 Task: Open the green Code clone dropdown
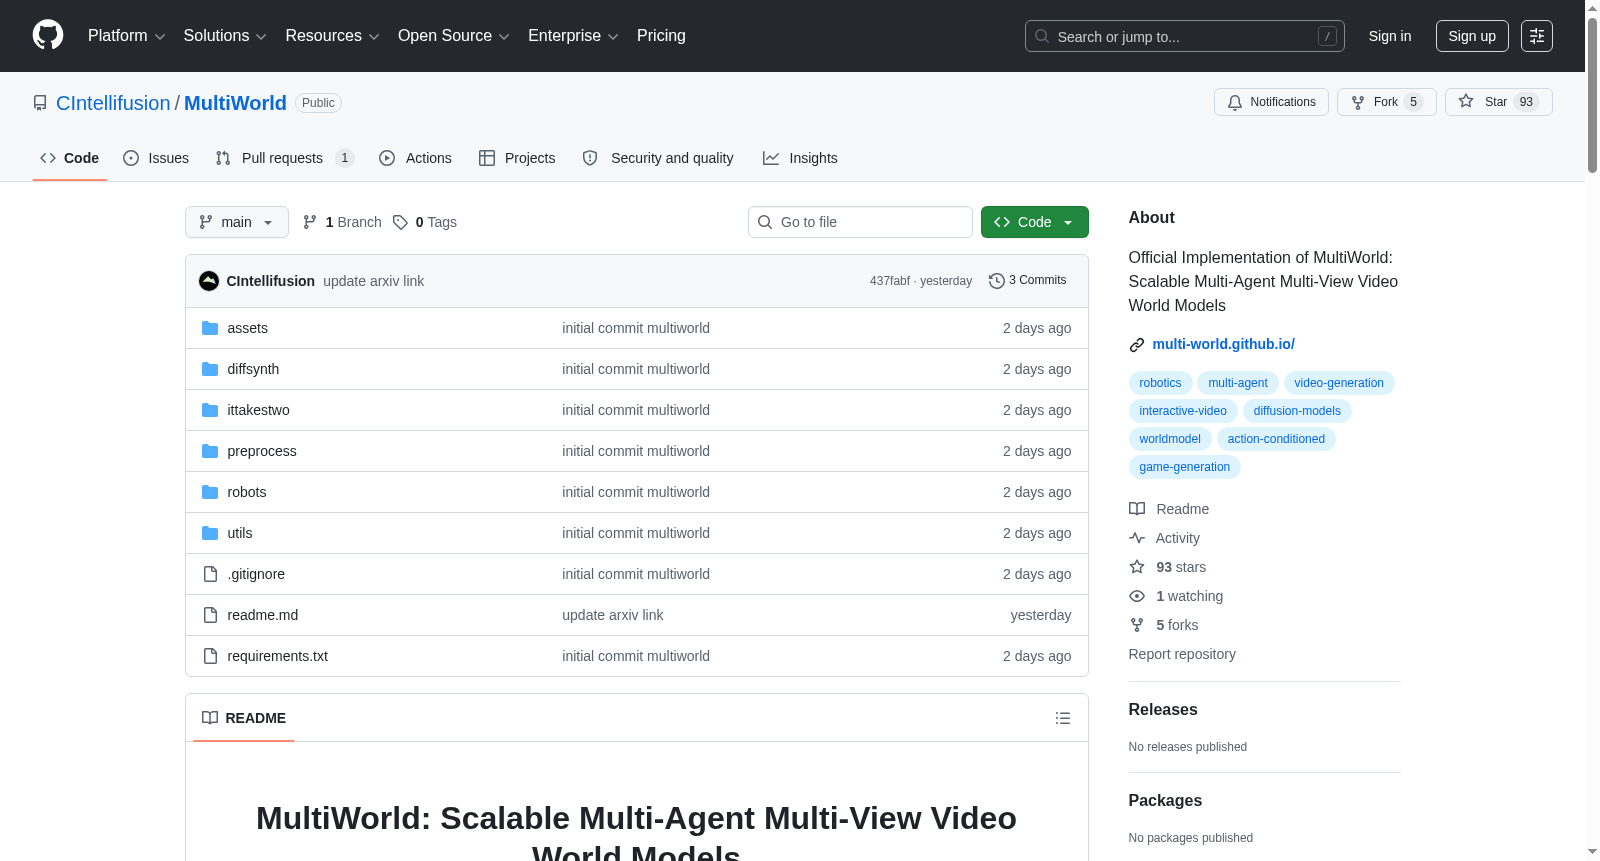click(x=1035, y=222)
